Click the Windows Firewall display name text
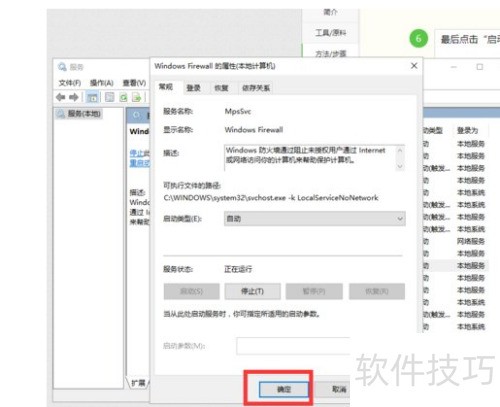Viewport: 500px width, 407px height. [x=254, y=130]
